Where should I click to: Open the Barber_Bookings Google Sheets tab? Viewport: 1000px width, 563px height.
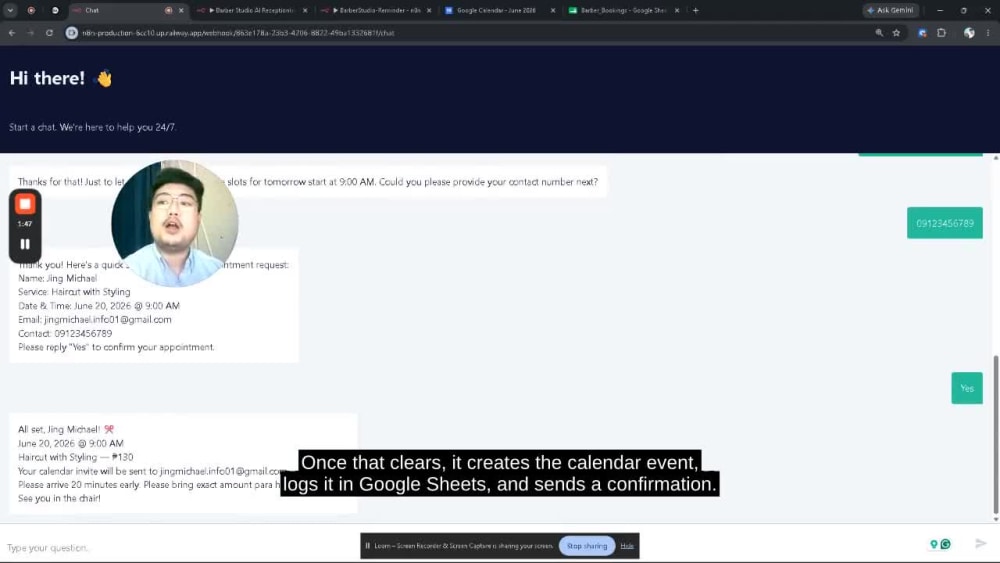click(620, 10)
